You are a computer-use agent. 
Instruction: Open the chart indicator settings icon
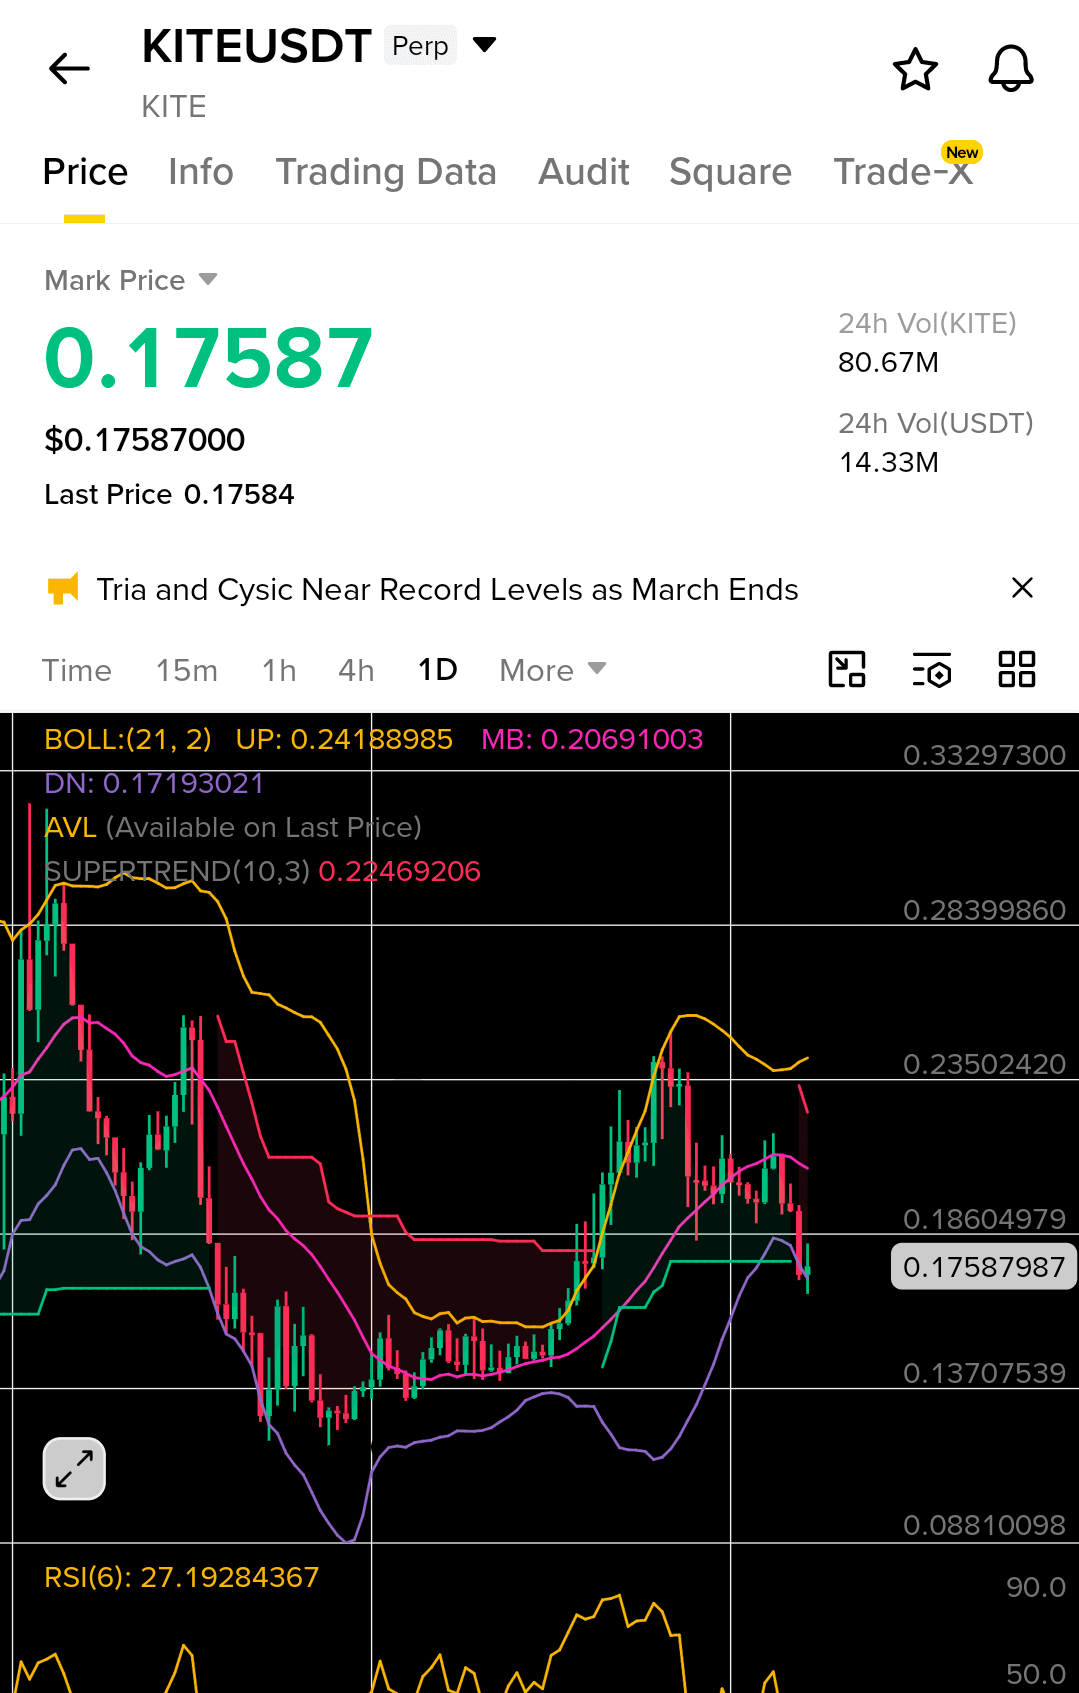coord(932,670)
